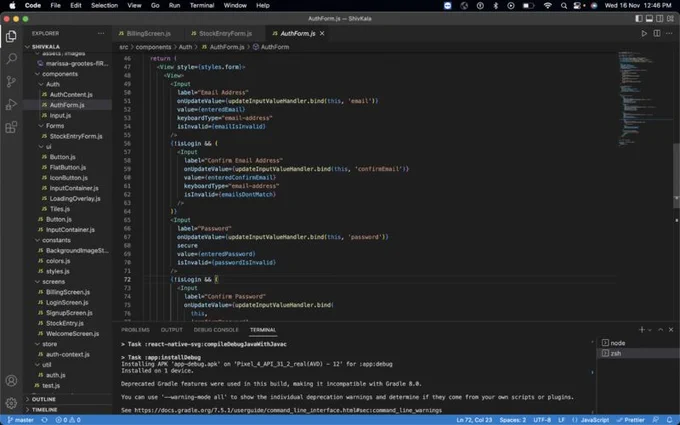Open the Search view in activity bar
The width and height of the screenshot is (680, 425).
11,59
